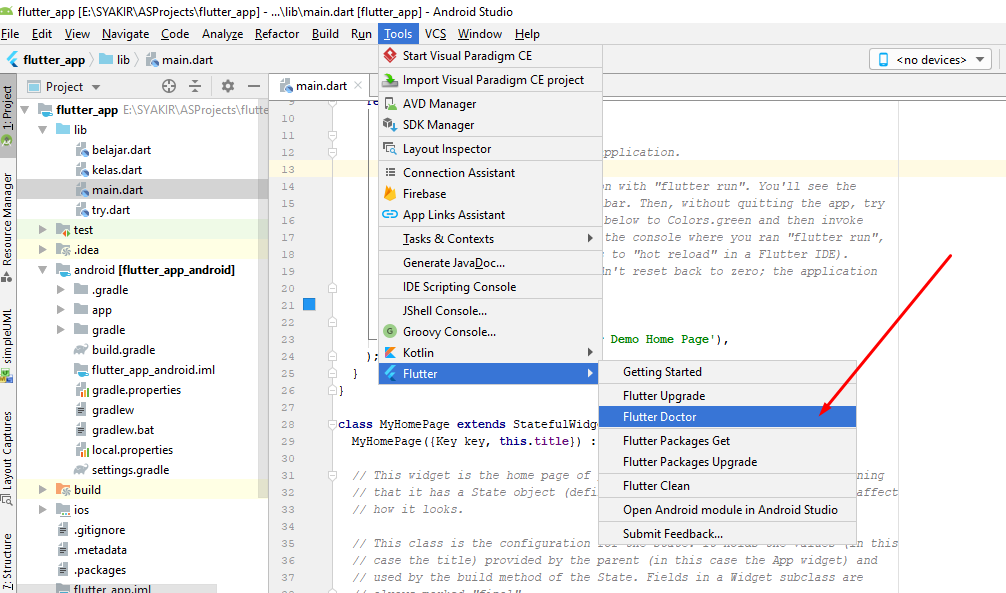
Task: Expand the test folder
Action: (x=42, y=230)
